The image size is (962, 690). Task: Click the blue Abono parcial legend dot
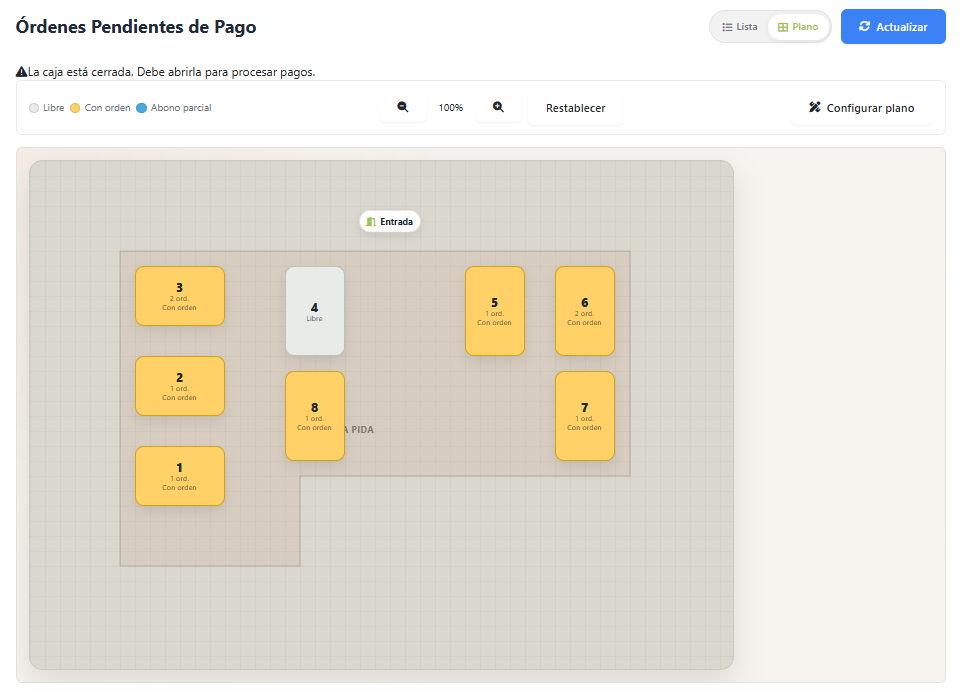coord(141,108)
